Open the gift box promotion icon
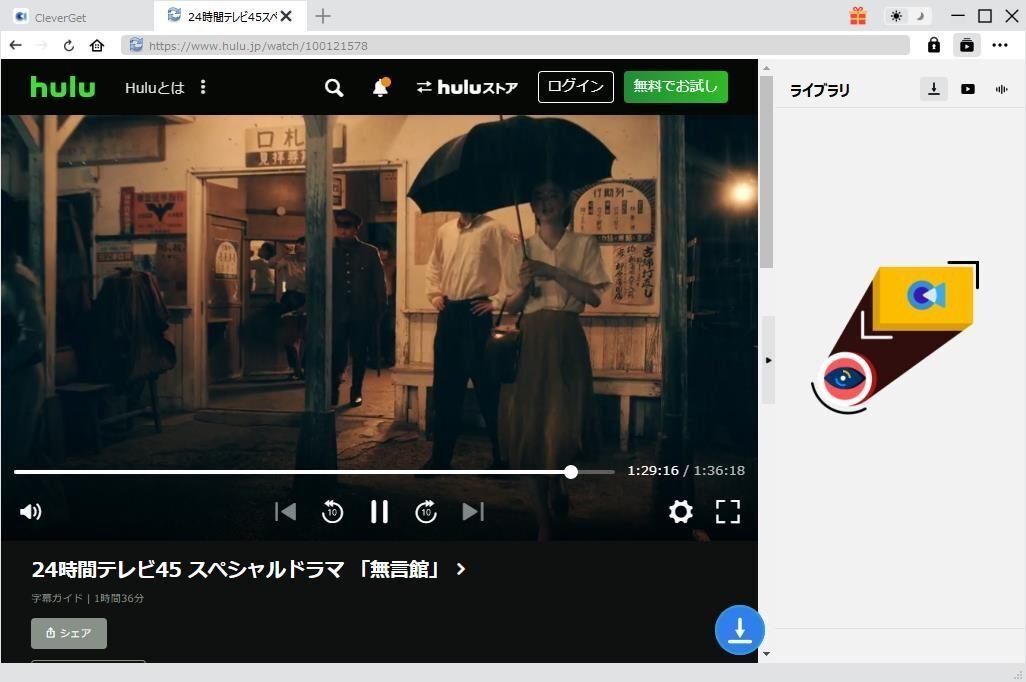1026x682 pixels. tap(858, 16)
